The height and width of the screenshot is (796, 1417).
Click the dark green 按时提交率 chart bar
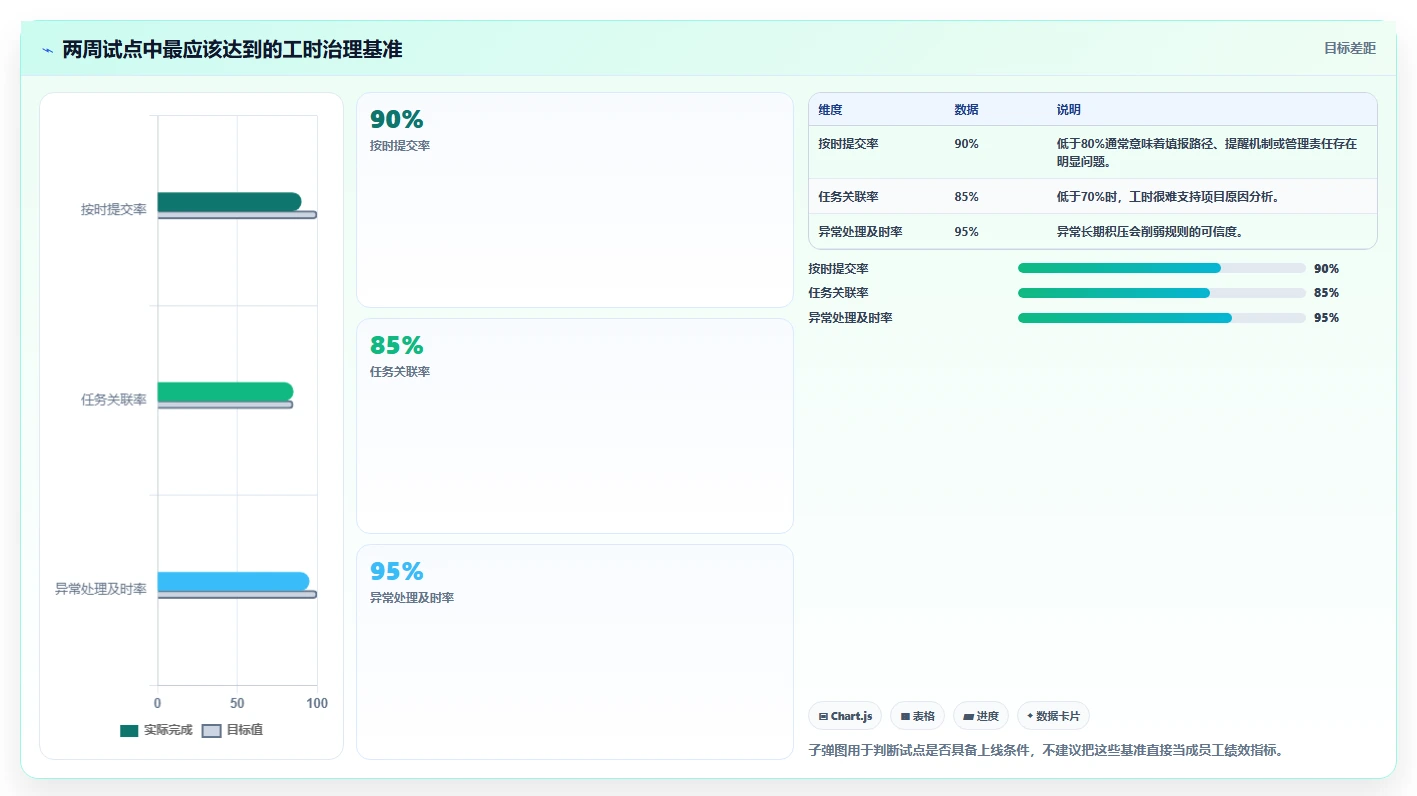tap(229, 202)
